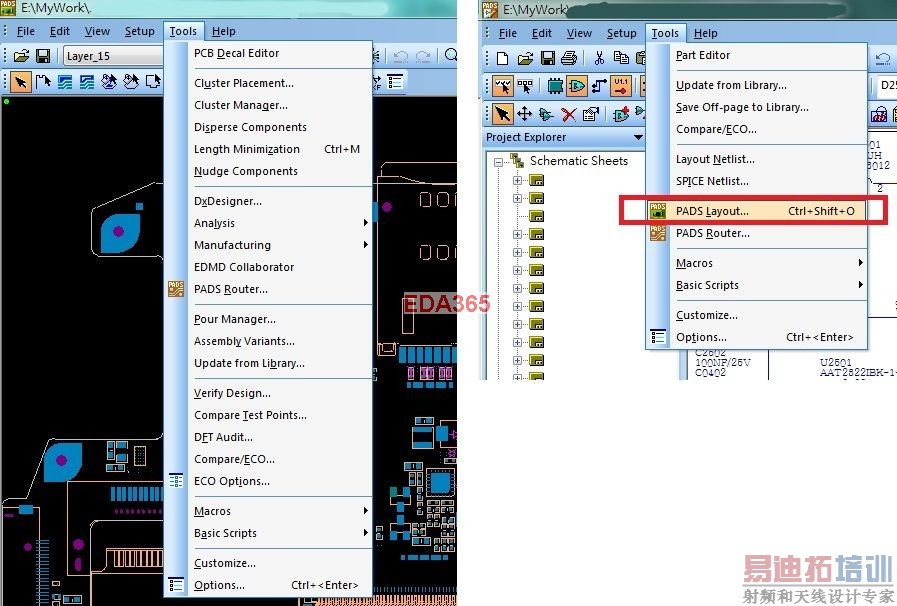The height and width of the screenshot is (606, 897).
Task: Toggle the Select Gates filter icon
Action: [x=577, y=86]
